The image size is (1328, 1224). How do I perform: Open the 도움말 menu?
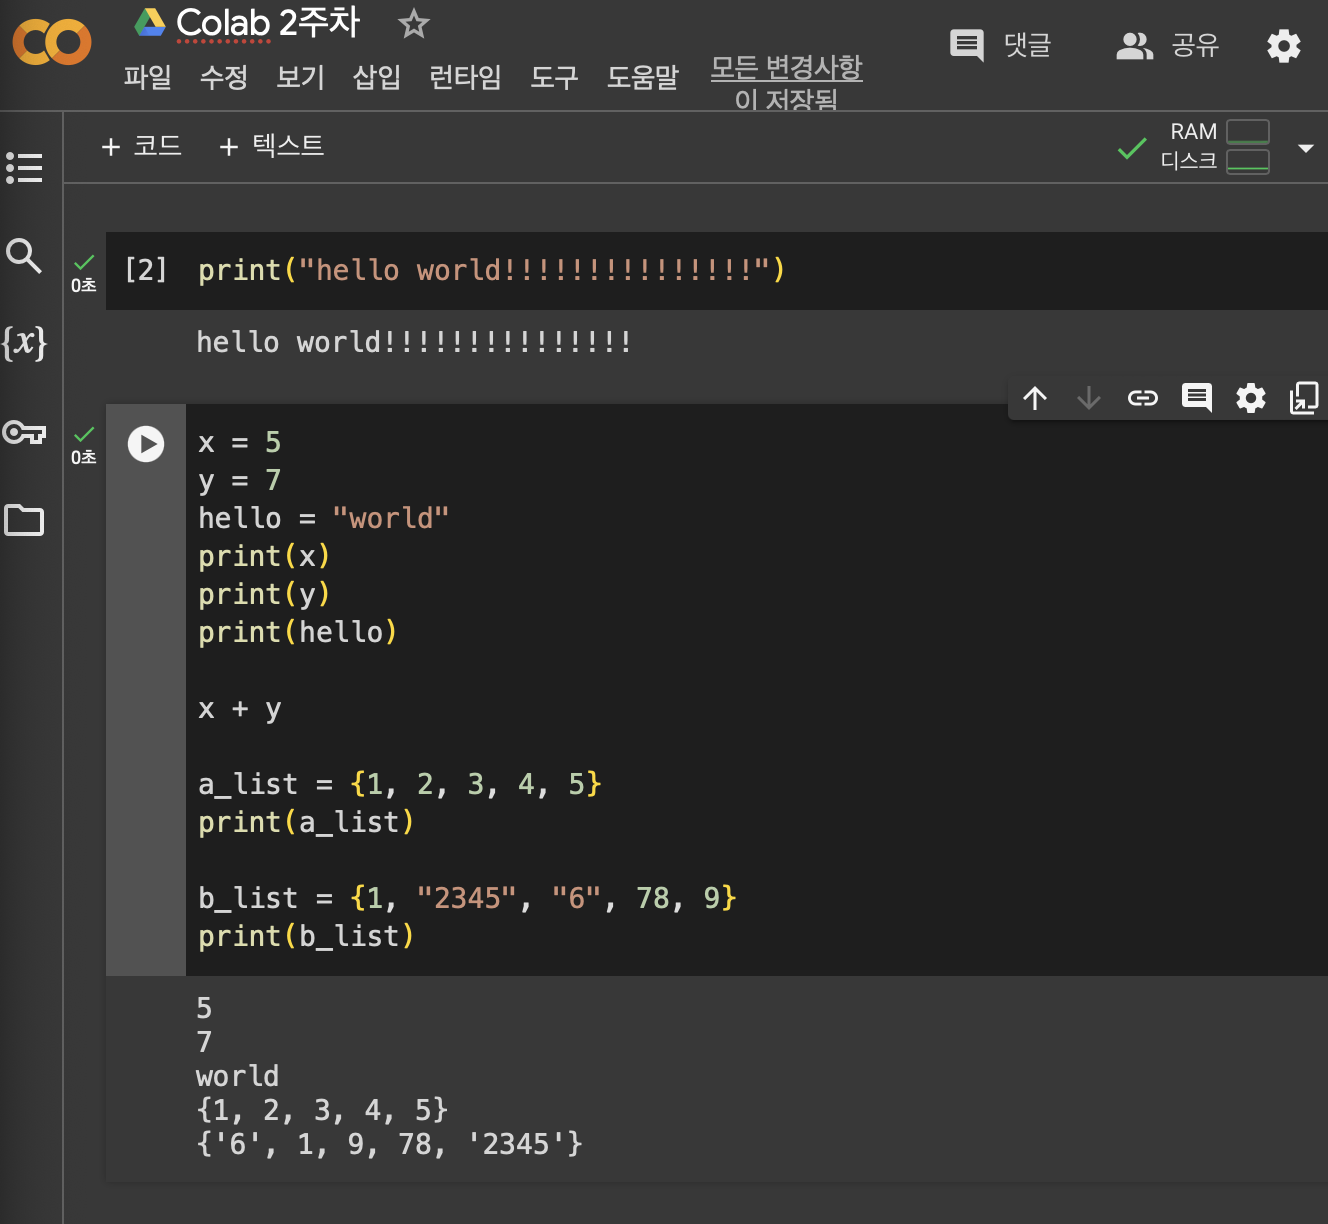pyautogui.click(x=643, y=77)
